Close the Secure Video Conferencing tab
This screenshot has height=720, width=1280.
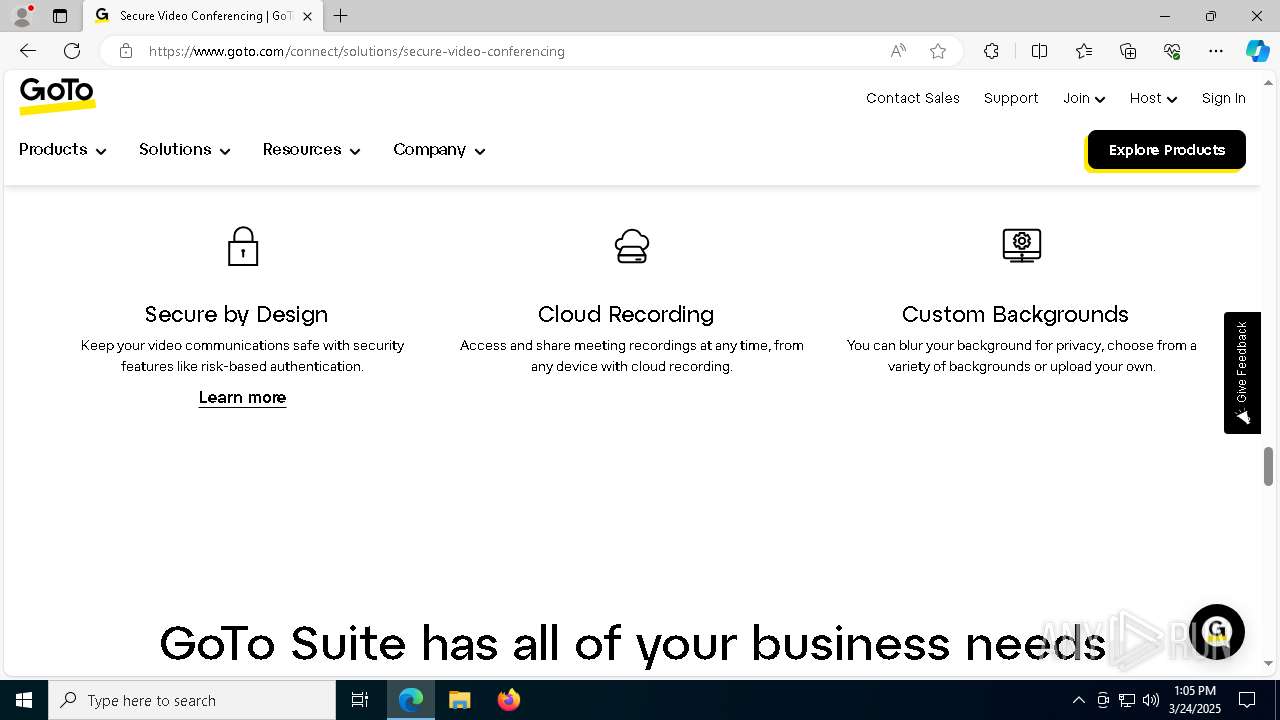pyautogui.click(x=307, y=16)
